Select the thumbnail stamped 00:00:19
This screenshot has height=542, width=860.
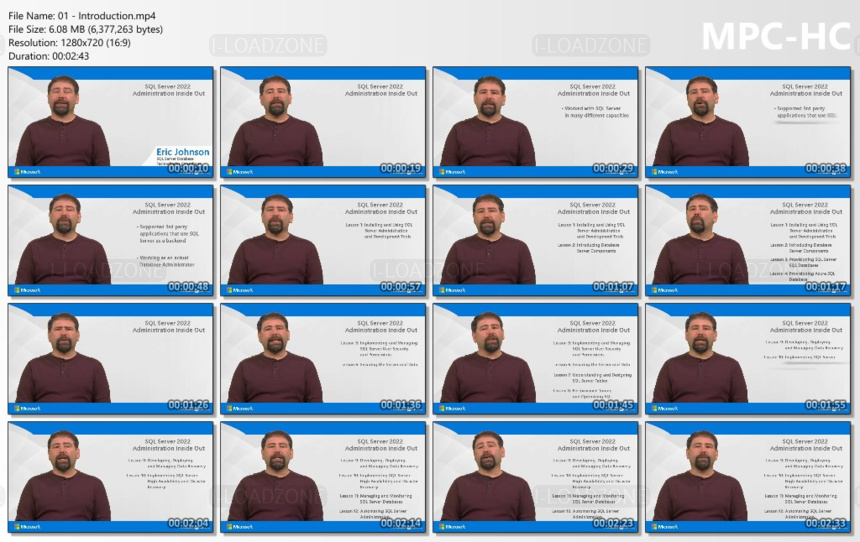point(323,122)
